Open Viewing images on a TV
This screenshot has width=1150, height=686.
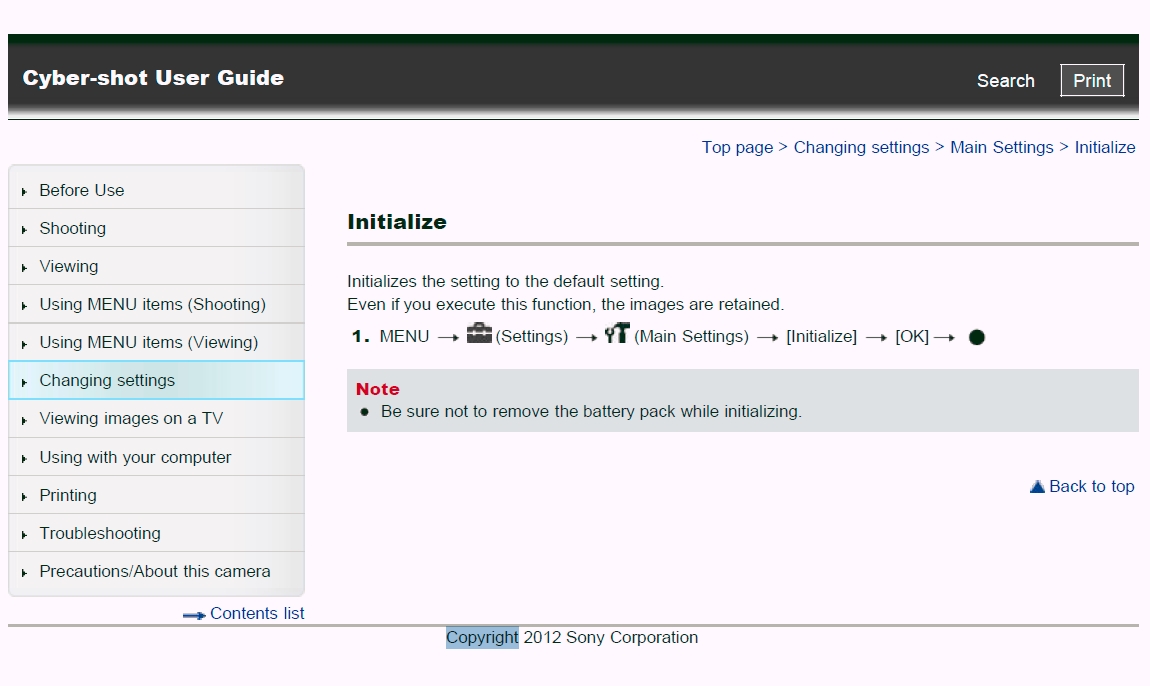point(131,418)
